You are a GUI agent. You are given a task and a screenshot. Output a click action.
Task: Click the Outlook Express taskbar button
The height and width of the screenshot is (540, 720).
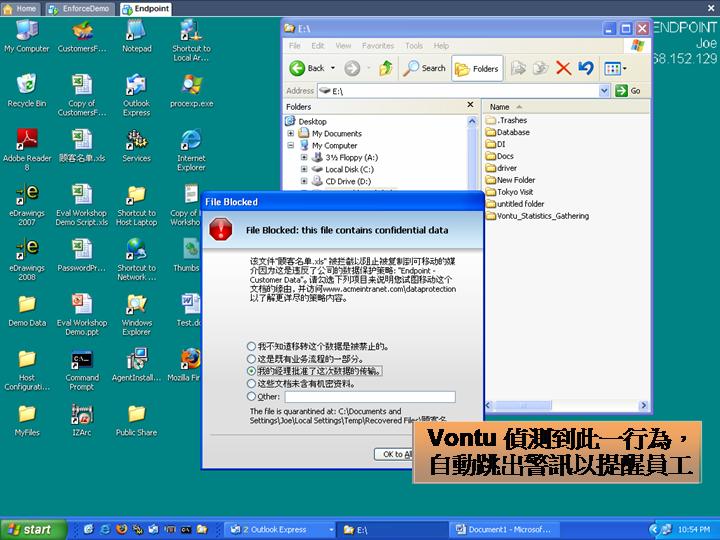pyautogui.click(x=280, y=529)
